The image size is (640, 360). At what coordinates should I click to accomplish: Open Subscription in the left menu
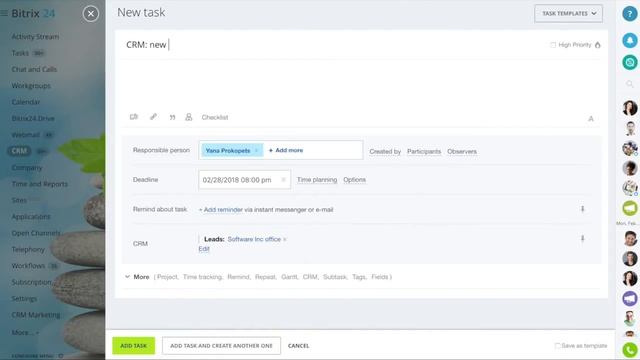coord(31,282)
